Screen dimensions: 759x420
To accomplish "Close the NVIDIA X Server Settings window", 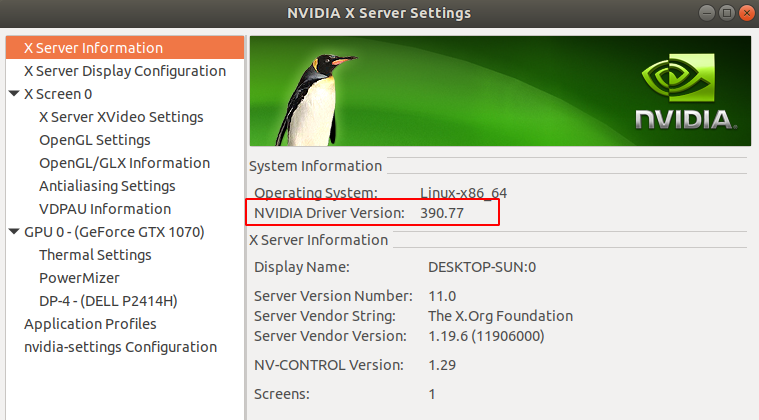I will [746, 13].
